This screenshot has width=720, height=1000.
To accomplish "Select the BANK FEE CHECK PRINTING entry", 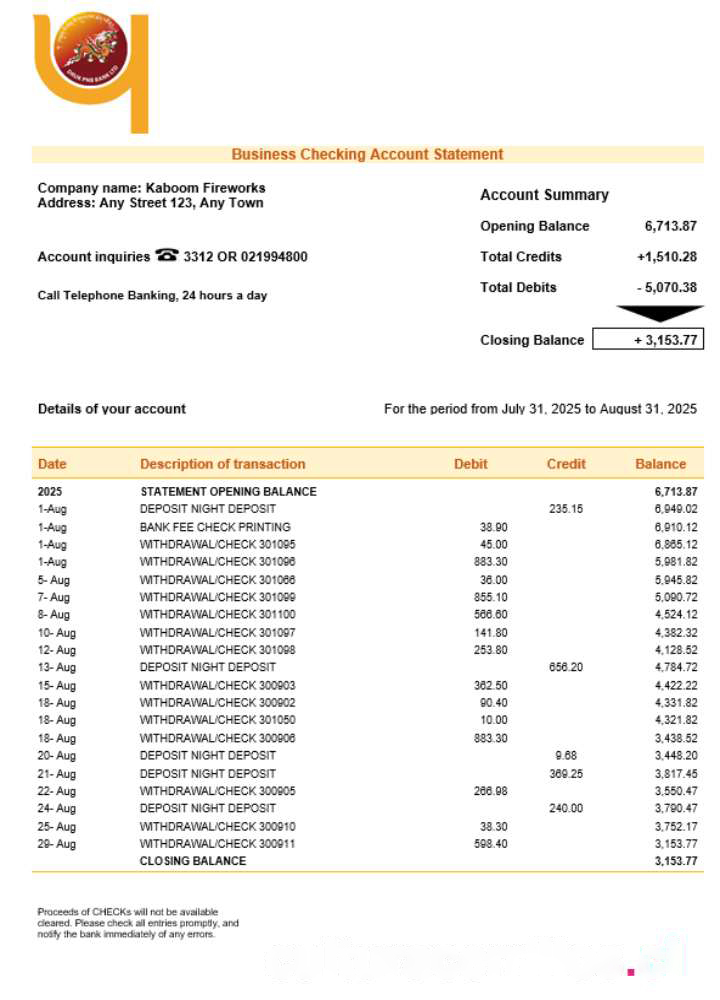I will click(215, 526).
